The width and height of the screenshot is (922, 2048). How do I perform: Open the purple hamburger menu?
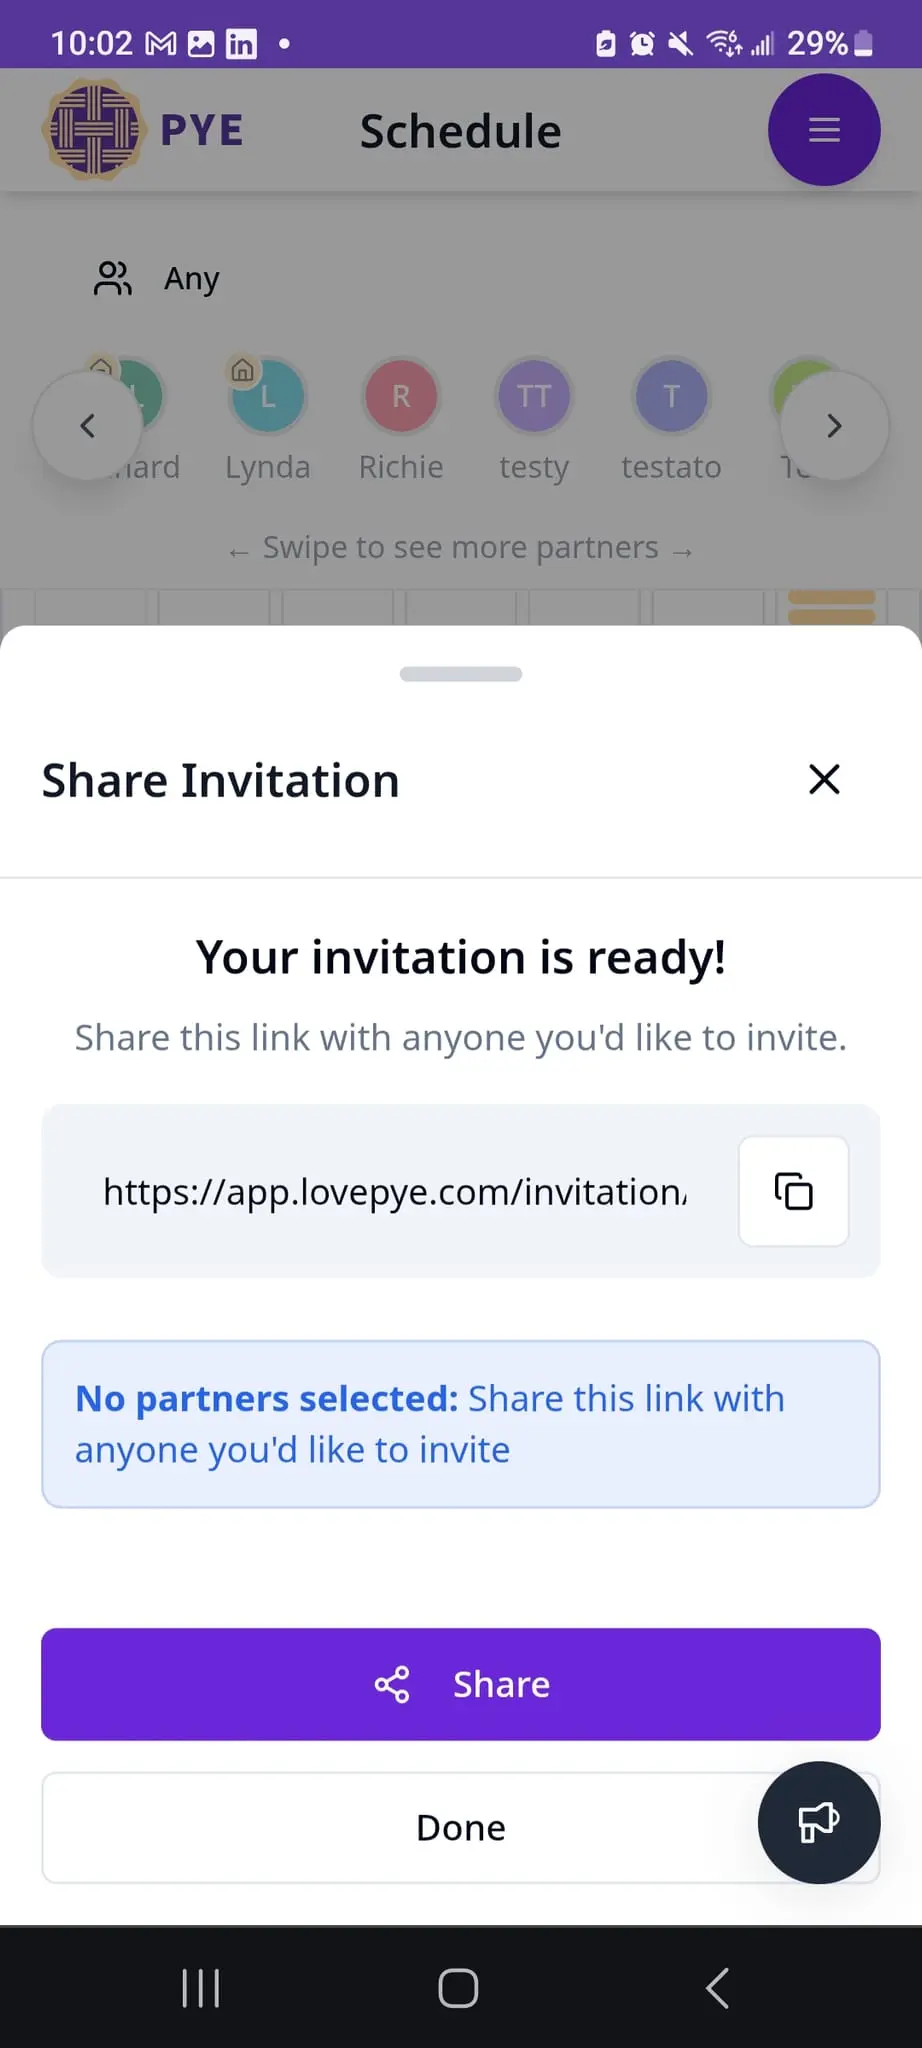[x=824, y=130]
